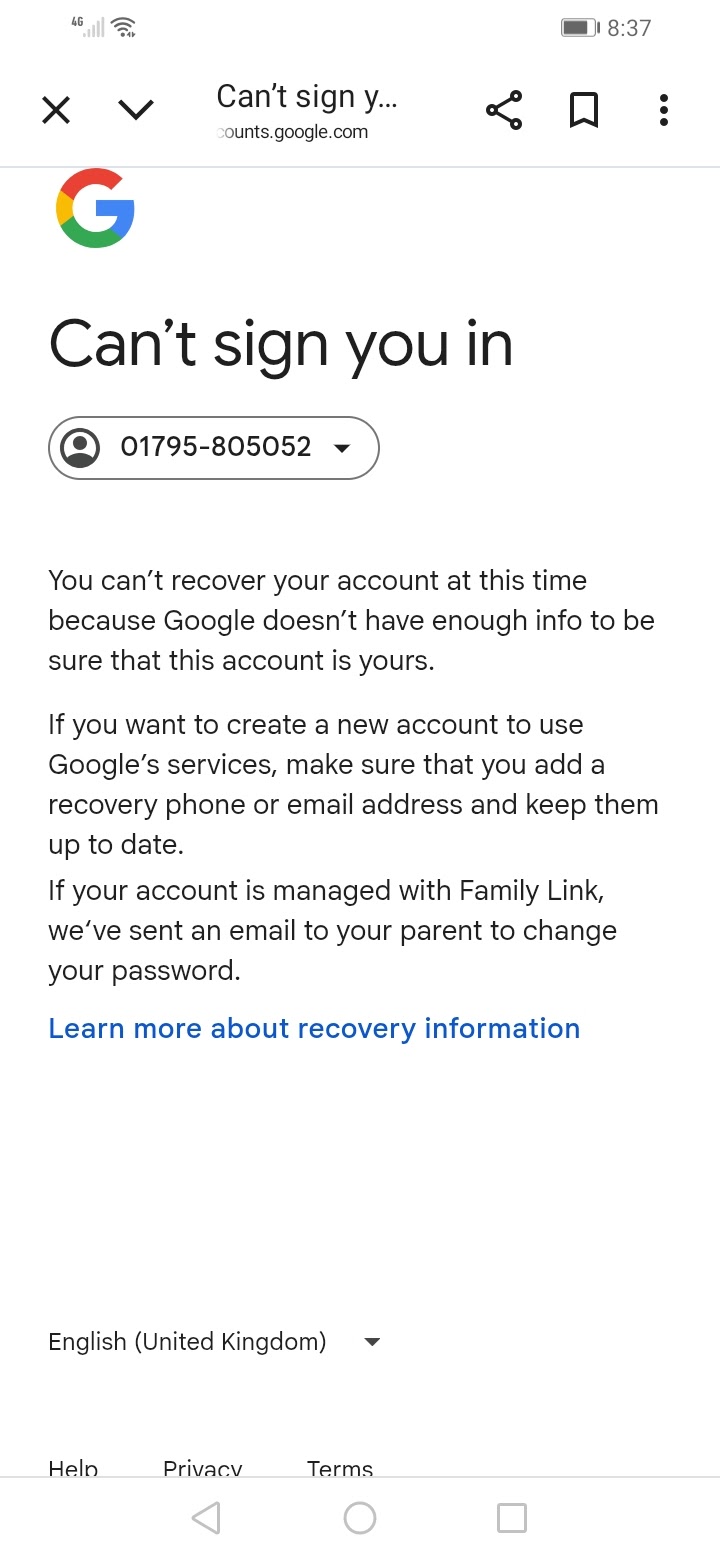Open the English (United Kingdom) language selector

click(187, 1341)
